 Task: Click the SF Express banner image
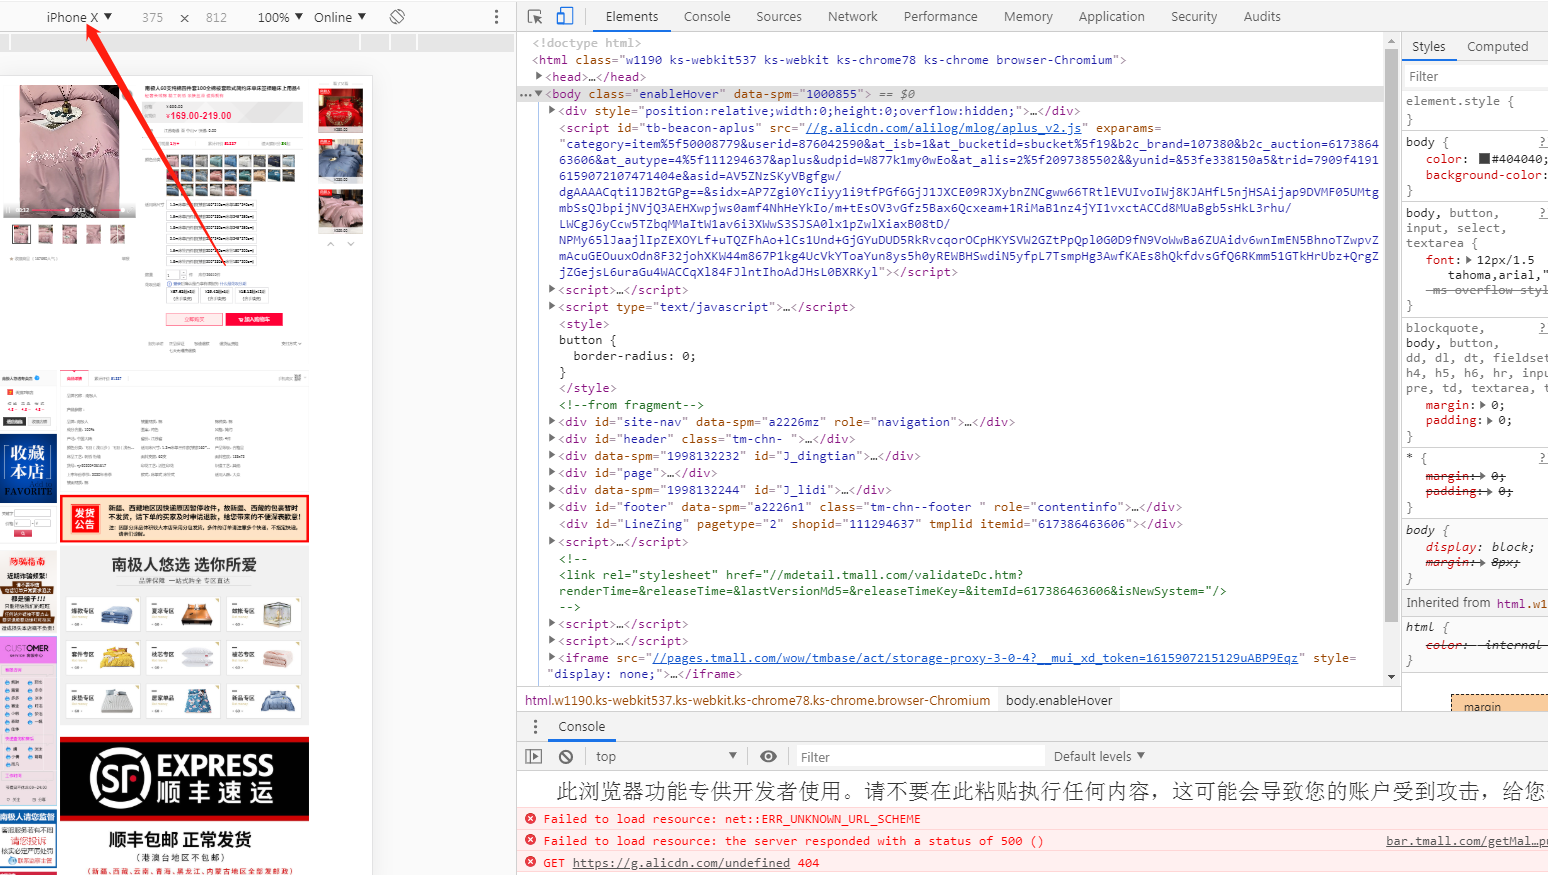184,780
